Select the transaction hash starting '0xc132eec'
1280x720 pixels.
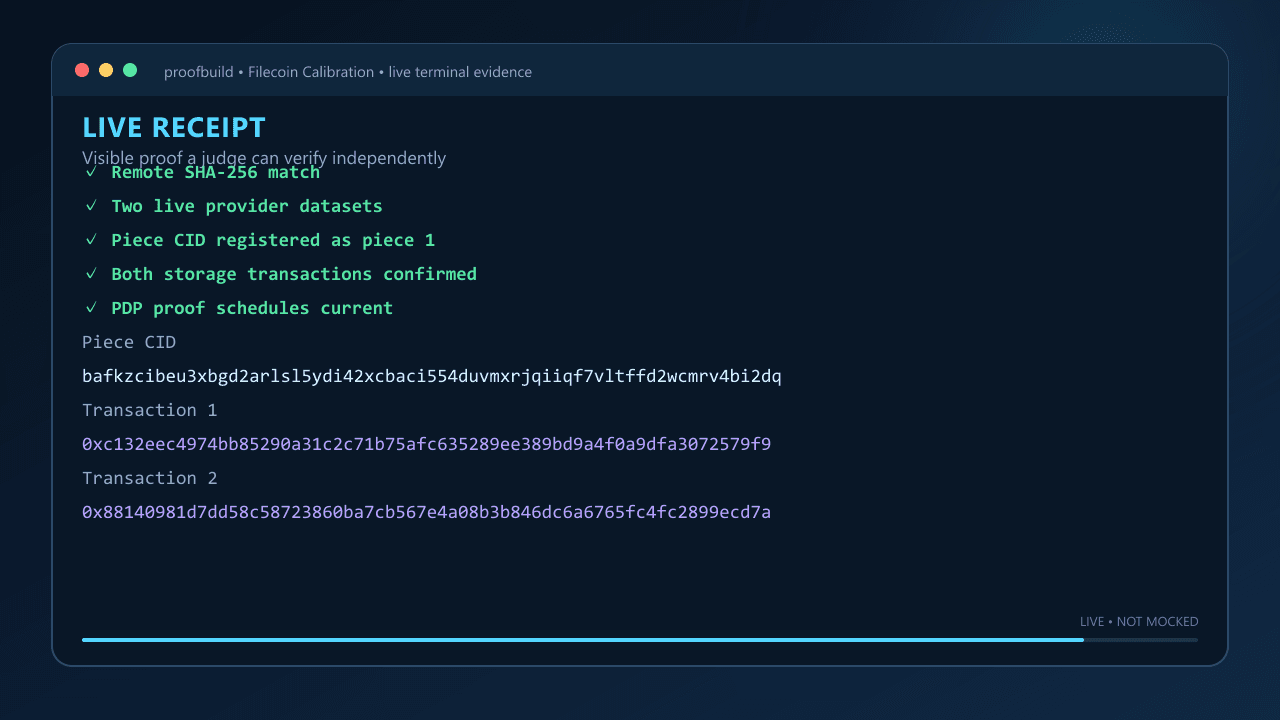(x=426, y=444)
